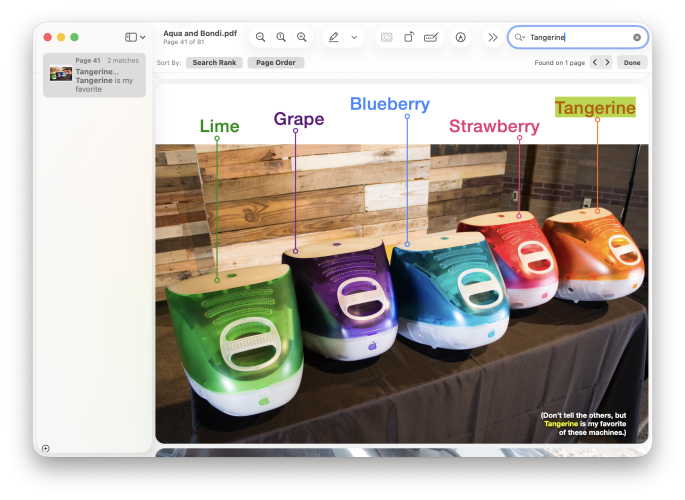This screenshot has height=500, width=685.
Task: Open the search options magnifier dropdown
Action: point(520,37)
